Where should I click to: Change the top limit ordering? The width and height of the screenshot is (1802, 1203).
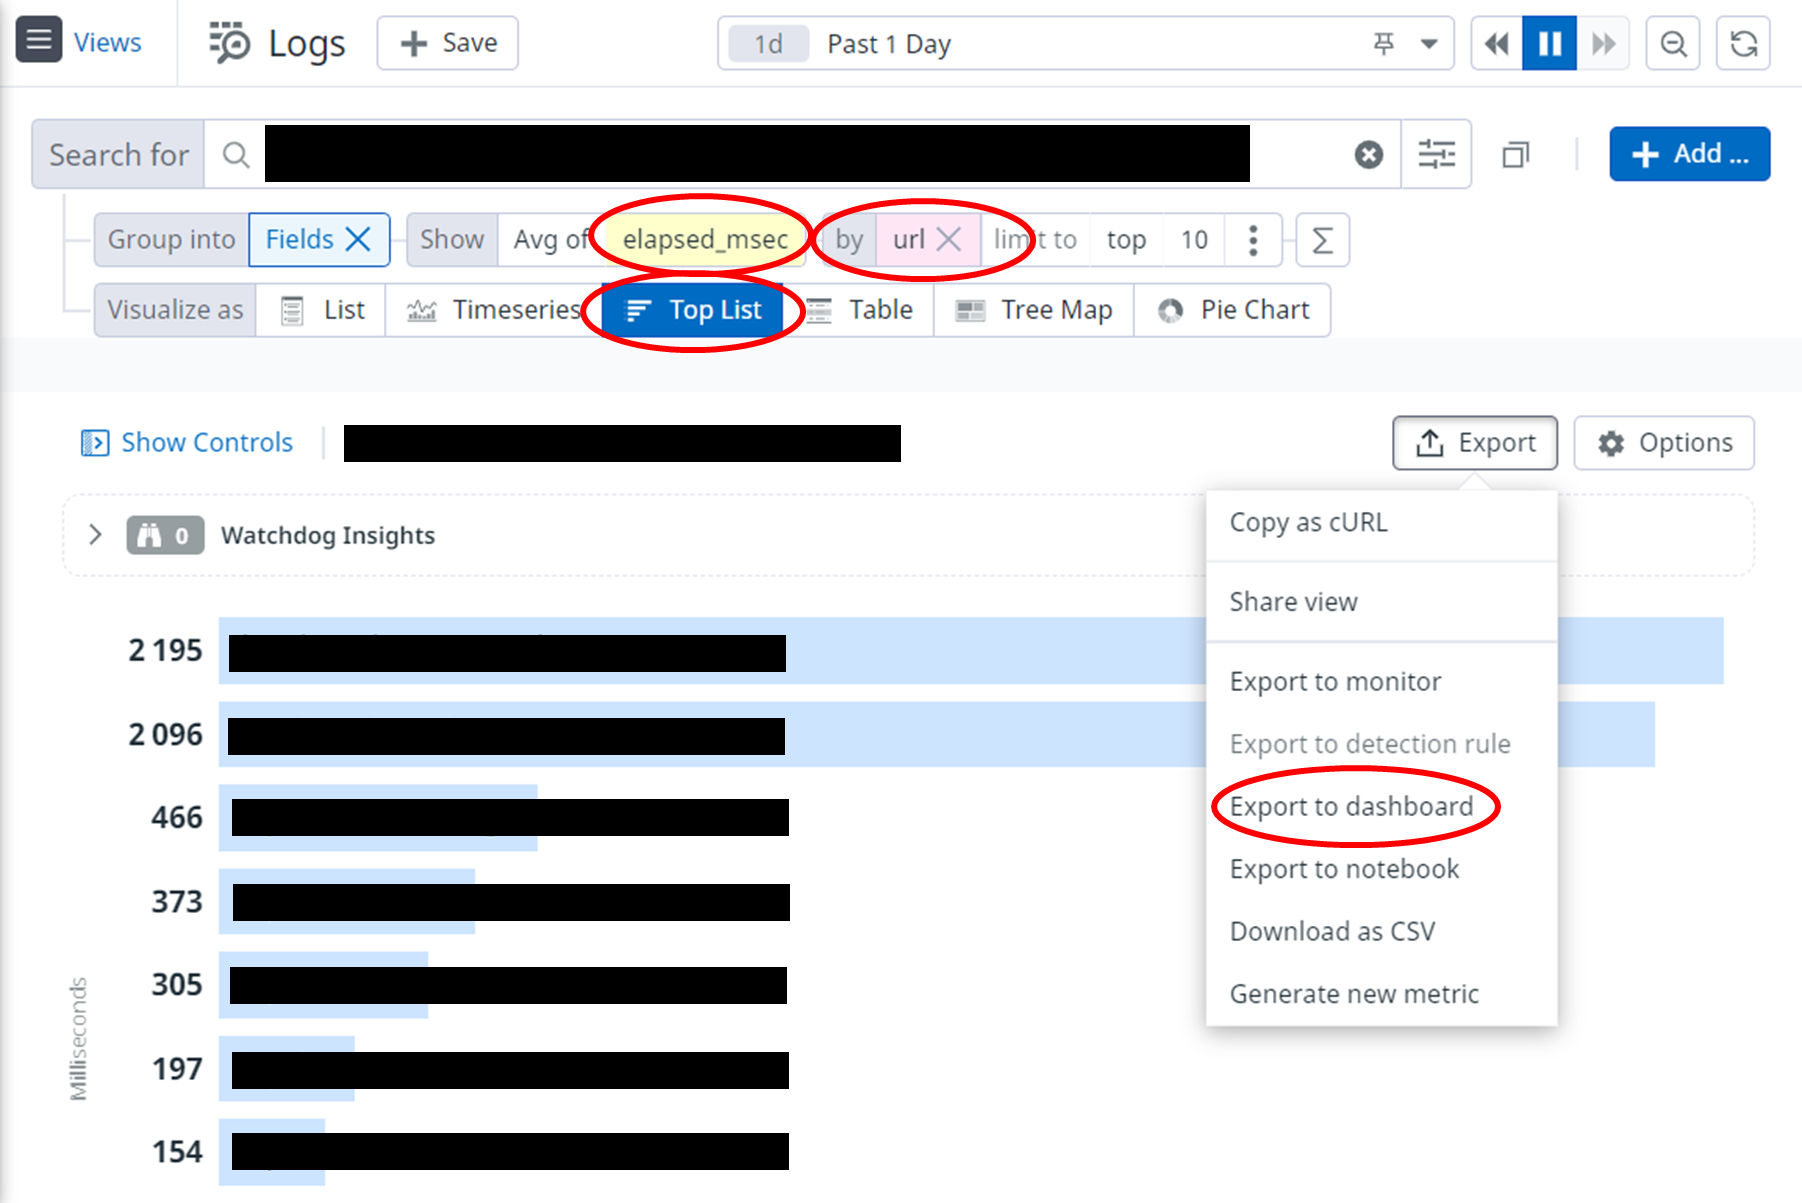point(1126,239)
